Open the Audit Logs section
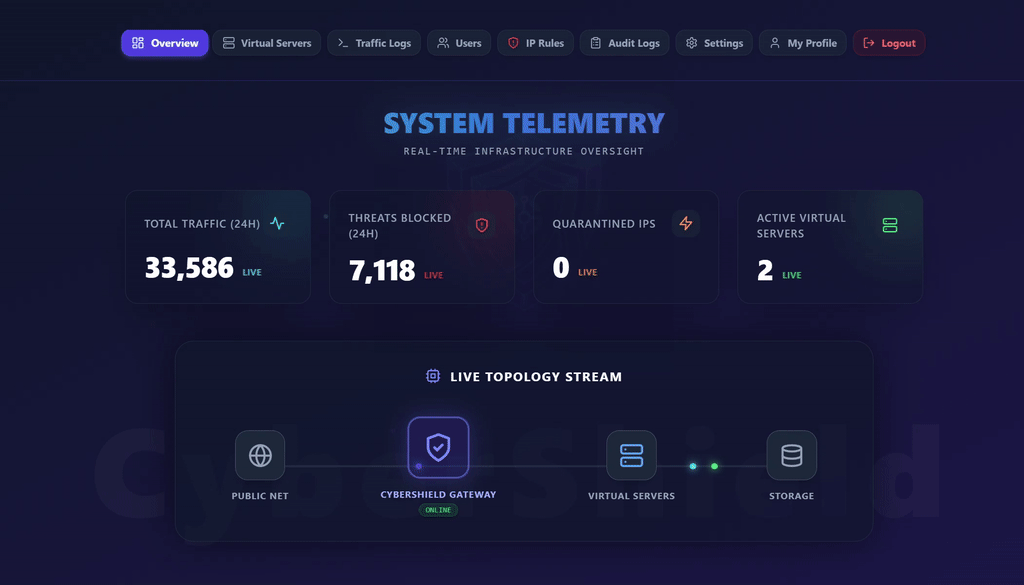Viewport: 1024px width, 585px height. [x=624, y=43]
